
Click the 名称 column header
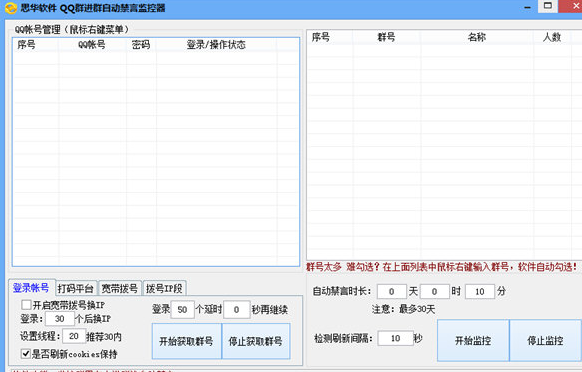tap(477, 37)
